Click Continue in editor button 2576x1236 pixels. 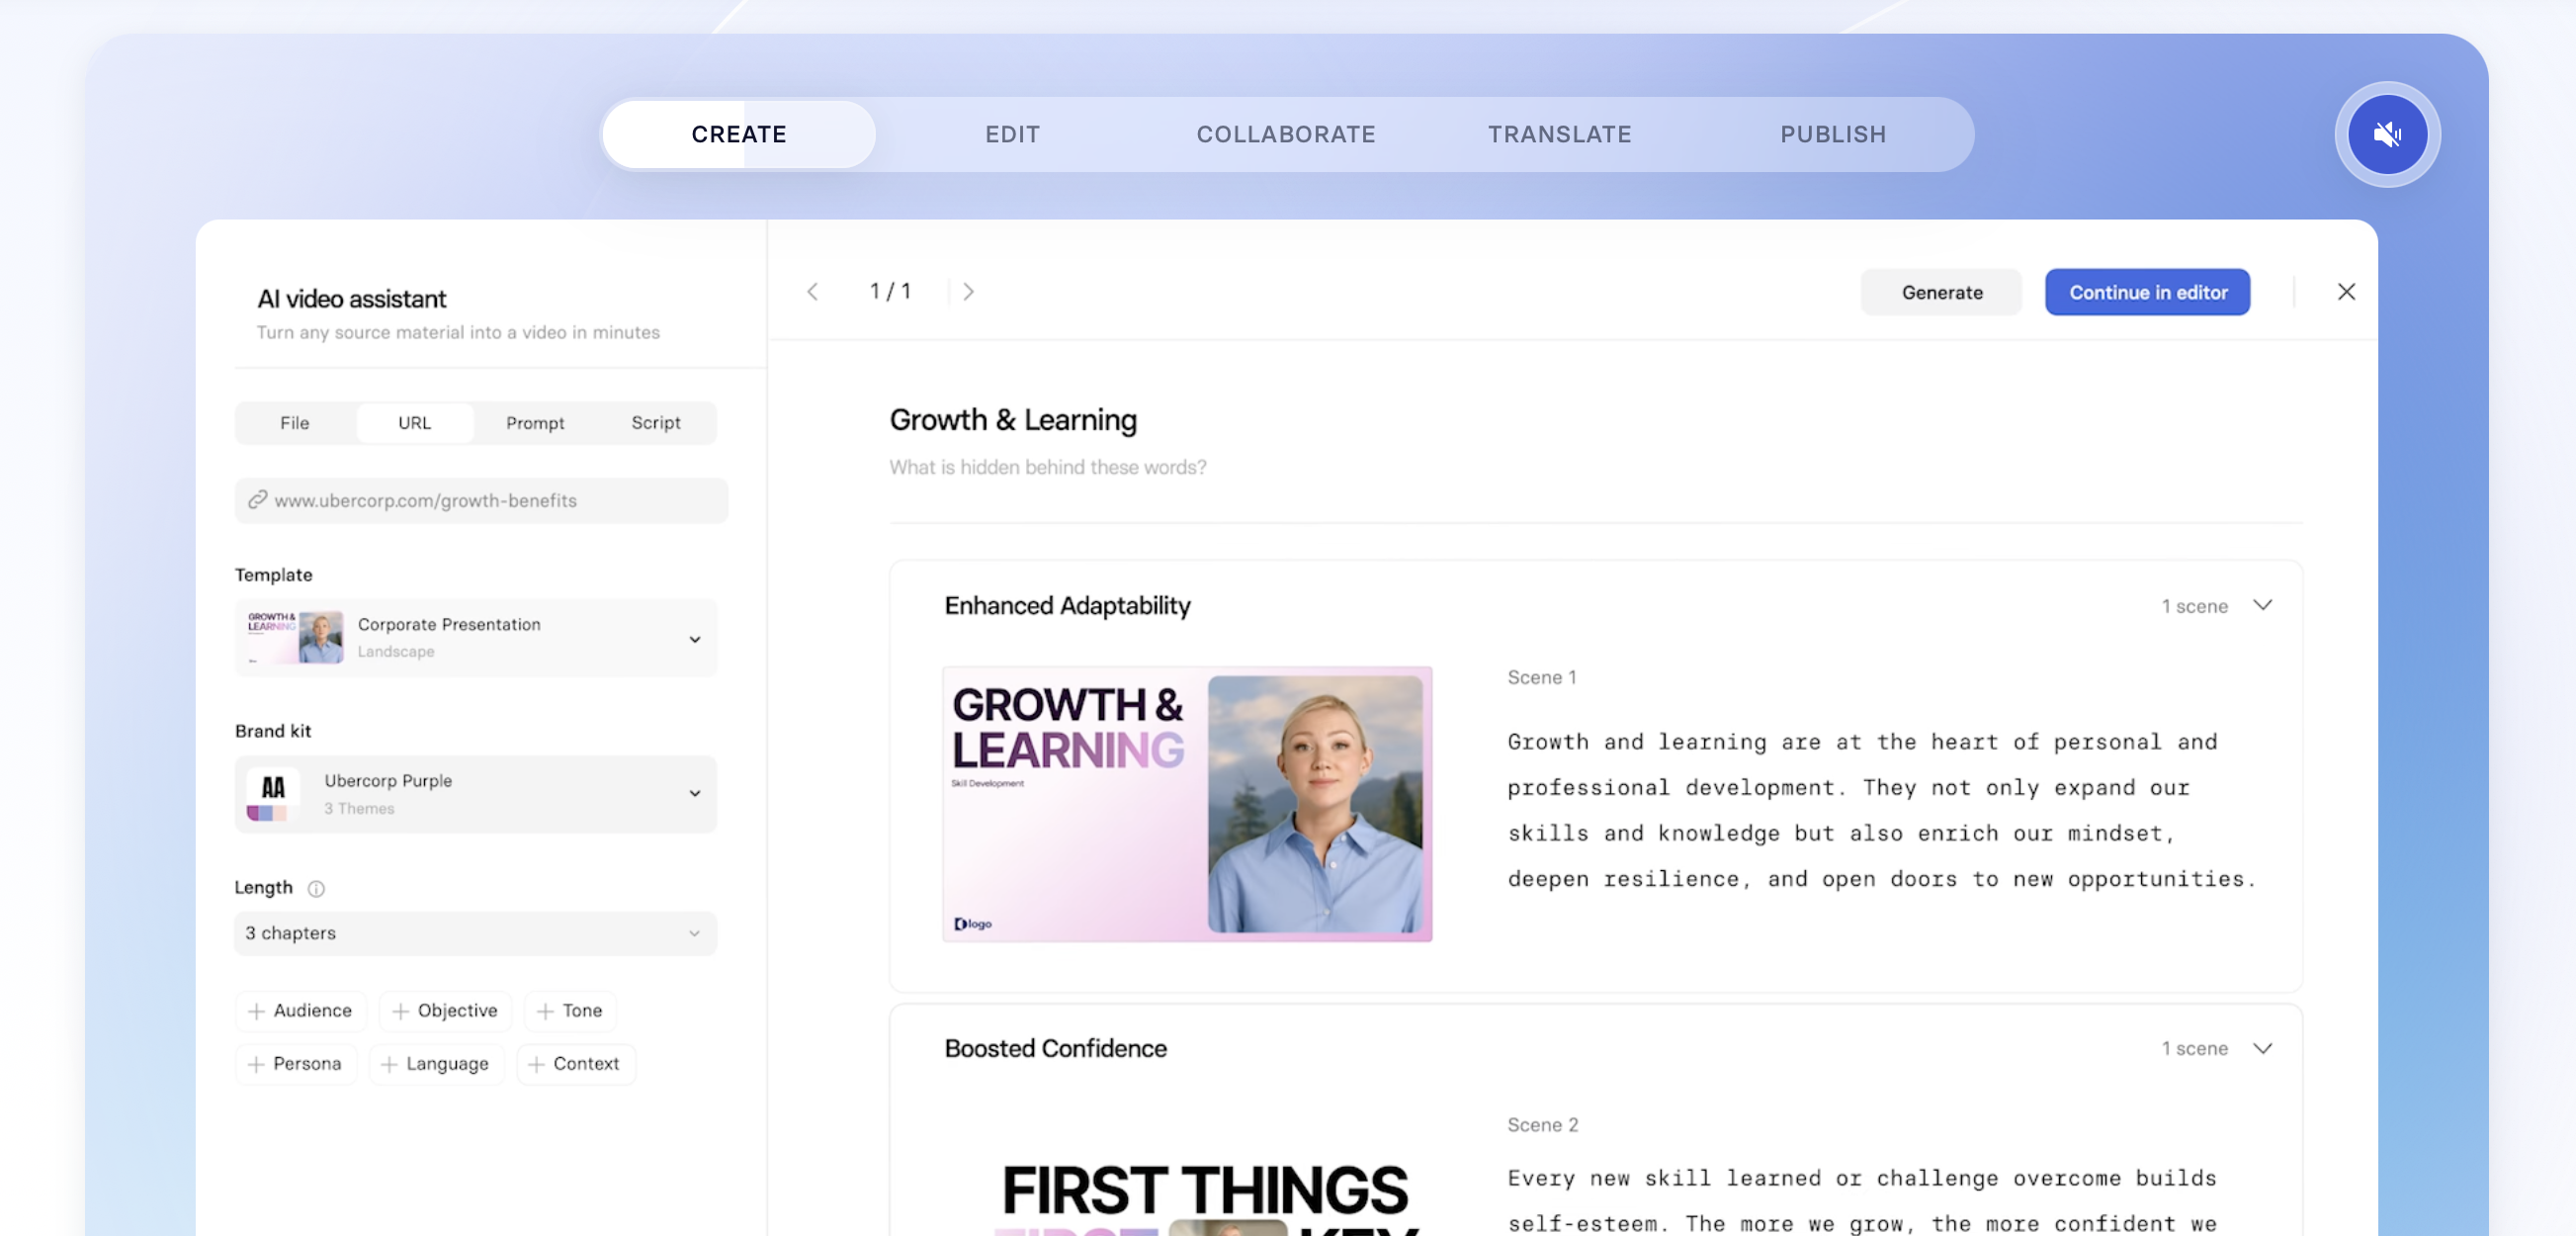click(2148, 292)
